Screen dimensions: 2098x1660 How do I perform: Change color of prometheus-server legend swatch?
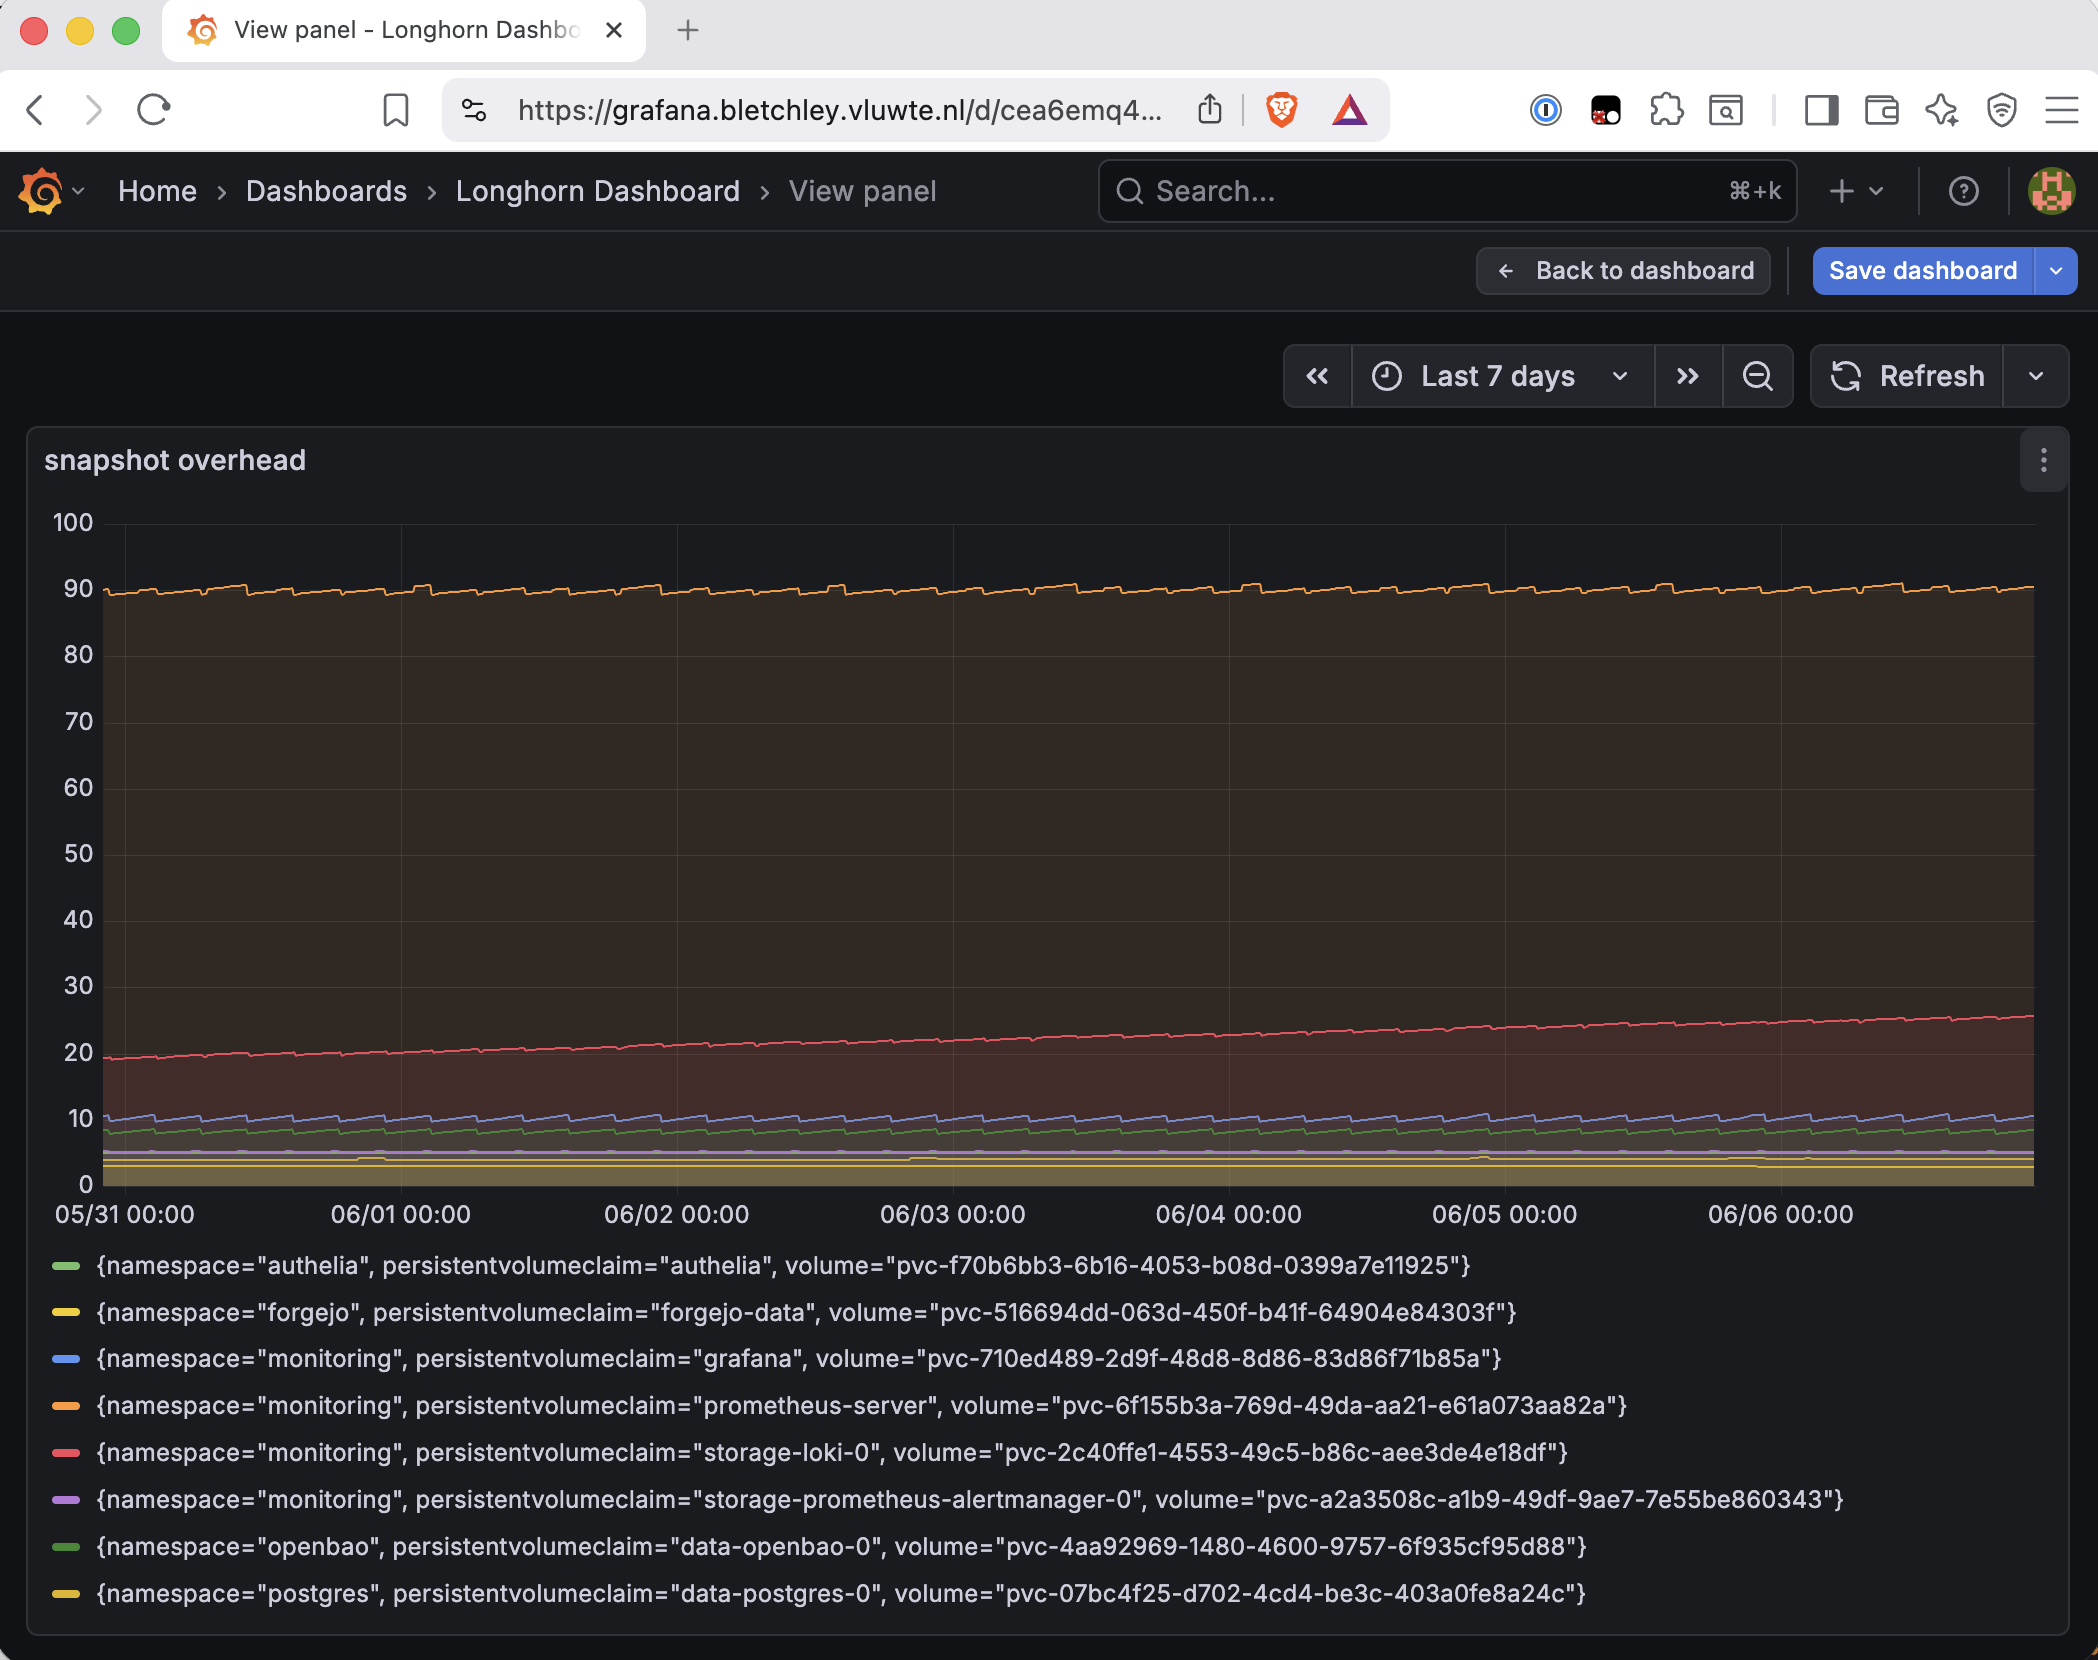[66, 1406]
